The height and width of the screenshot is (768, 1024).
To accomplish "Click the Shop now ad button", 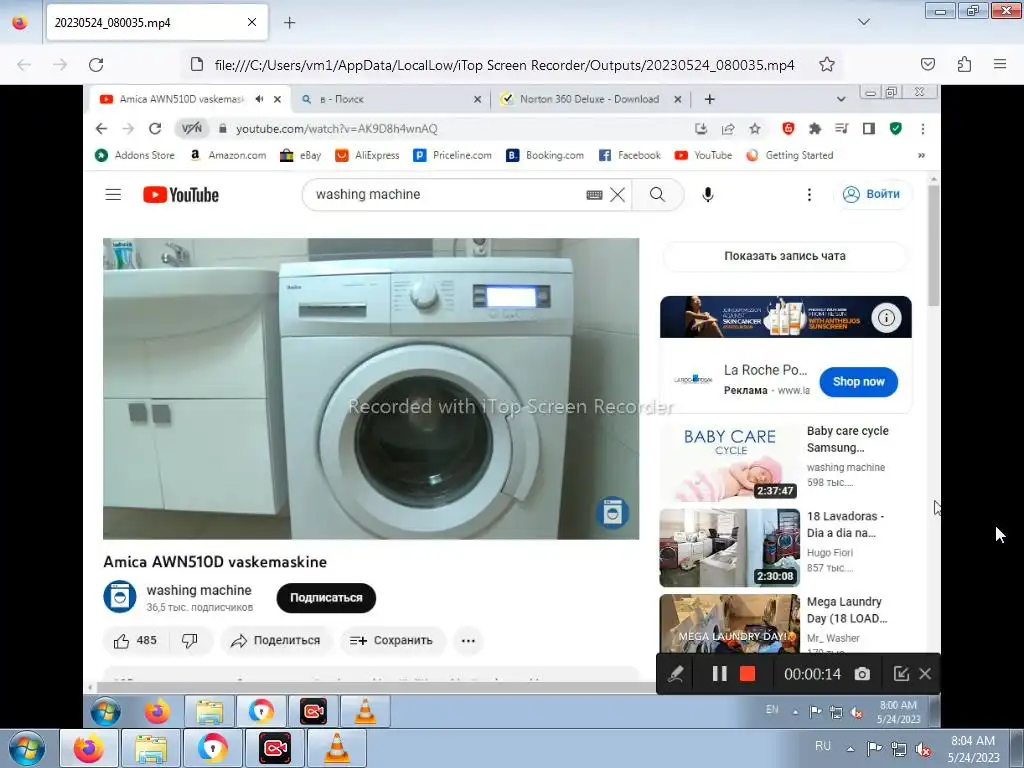I will point(859,382).
